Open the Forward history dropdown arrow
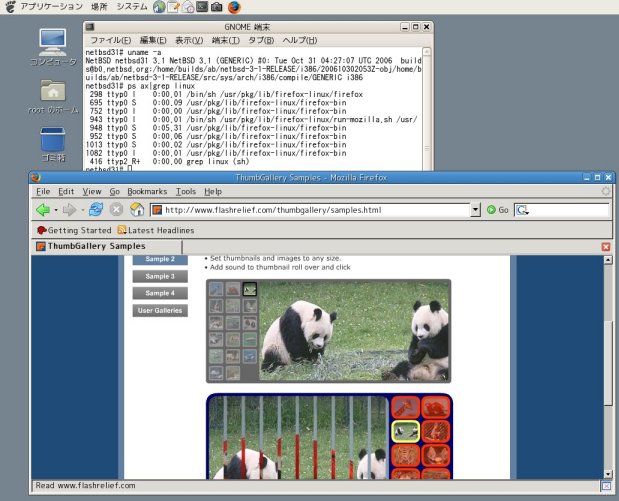 pos(82,210)
